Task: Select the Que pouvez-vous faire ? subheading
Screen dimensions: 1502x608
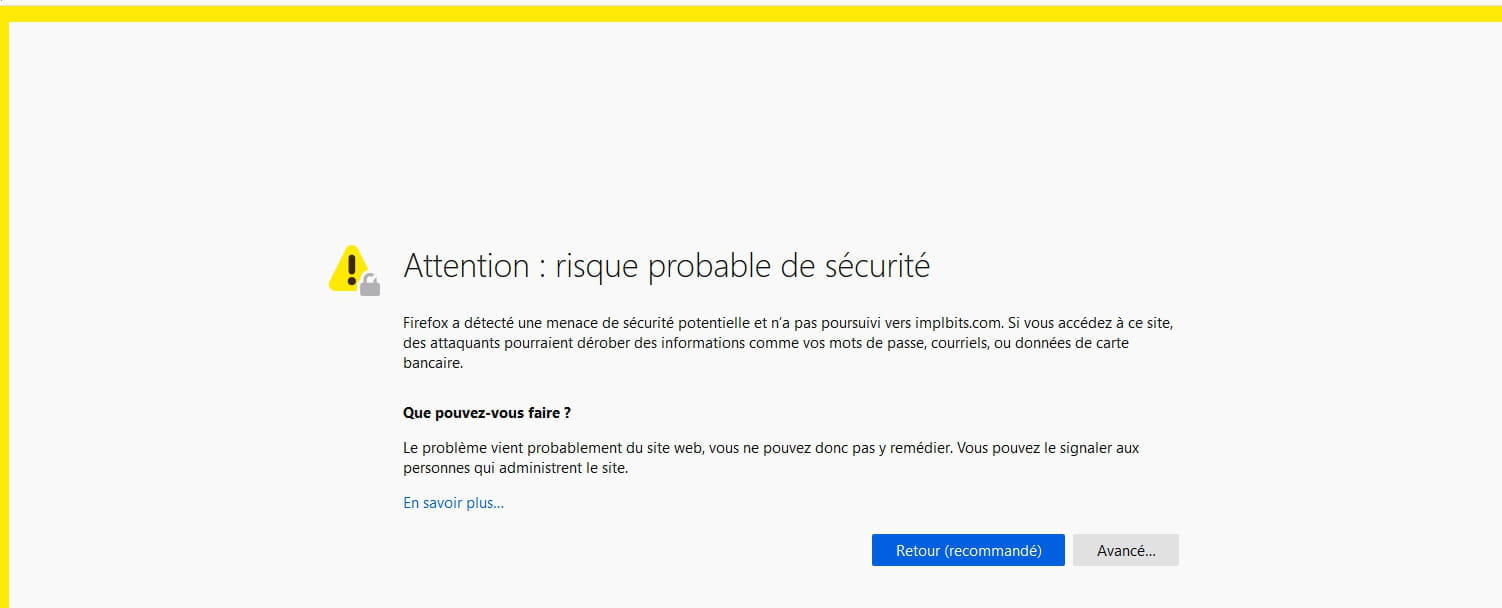Action: point(487,412)
